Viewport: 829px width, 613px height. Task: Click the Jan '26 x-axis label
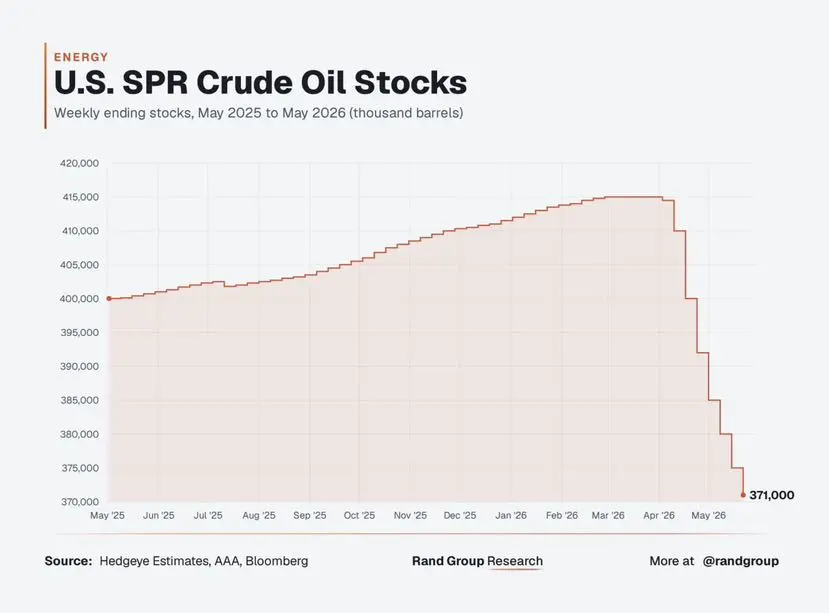(511, 515)
